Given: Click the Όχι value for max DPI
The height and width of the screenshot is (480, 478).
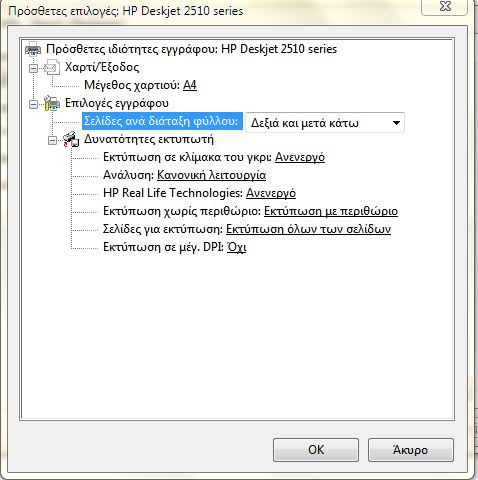Looking at the screenshot, I should [x=236, y=247].
